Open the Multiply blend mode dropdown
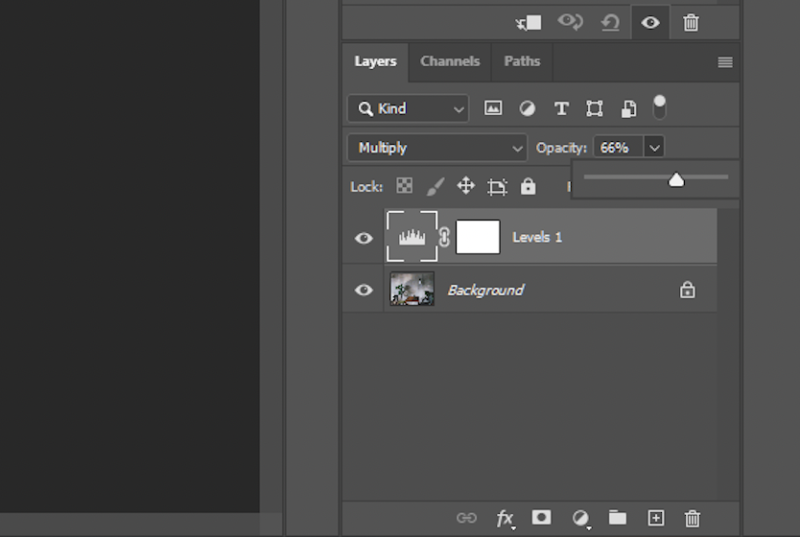This screenshot has height=537, width=800. click(437, 148)
